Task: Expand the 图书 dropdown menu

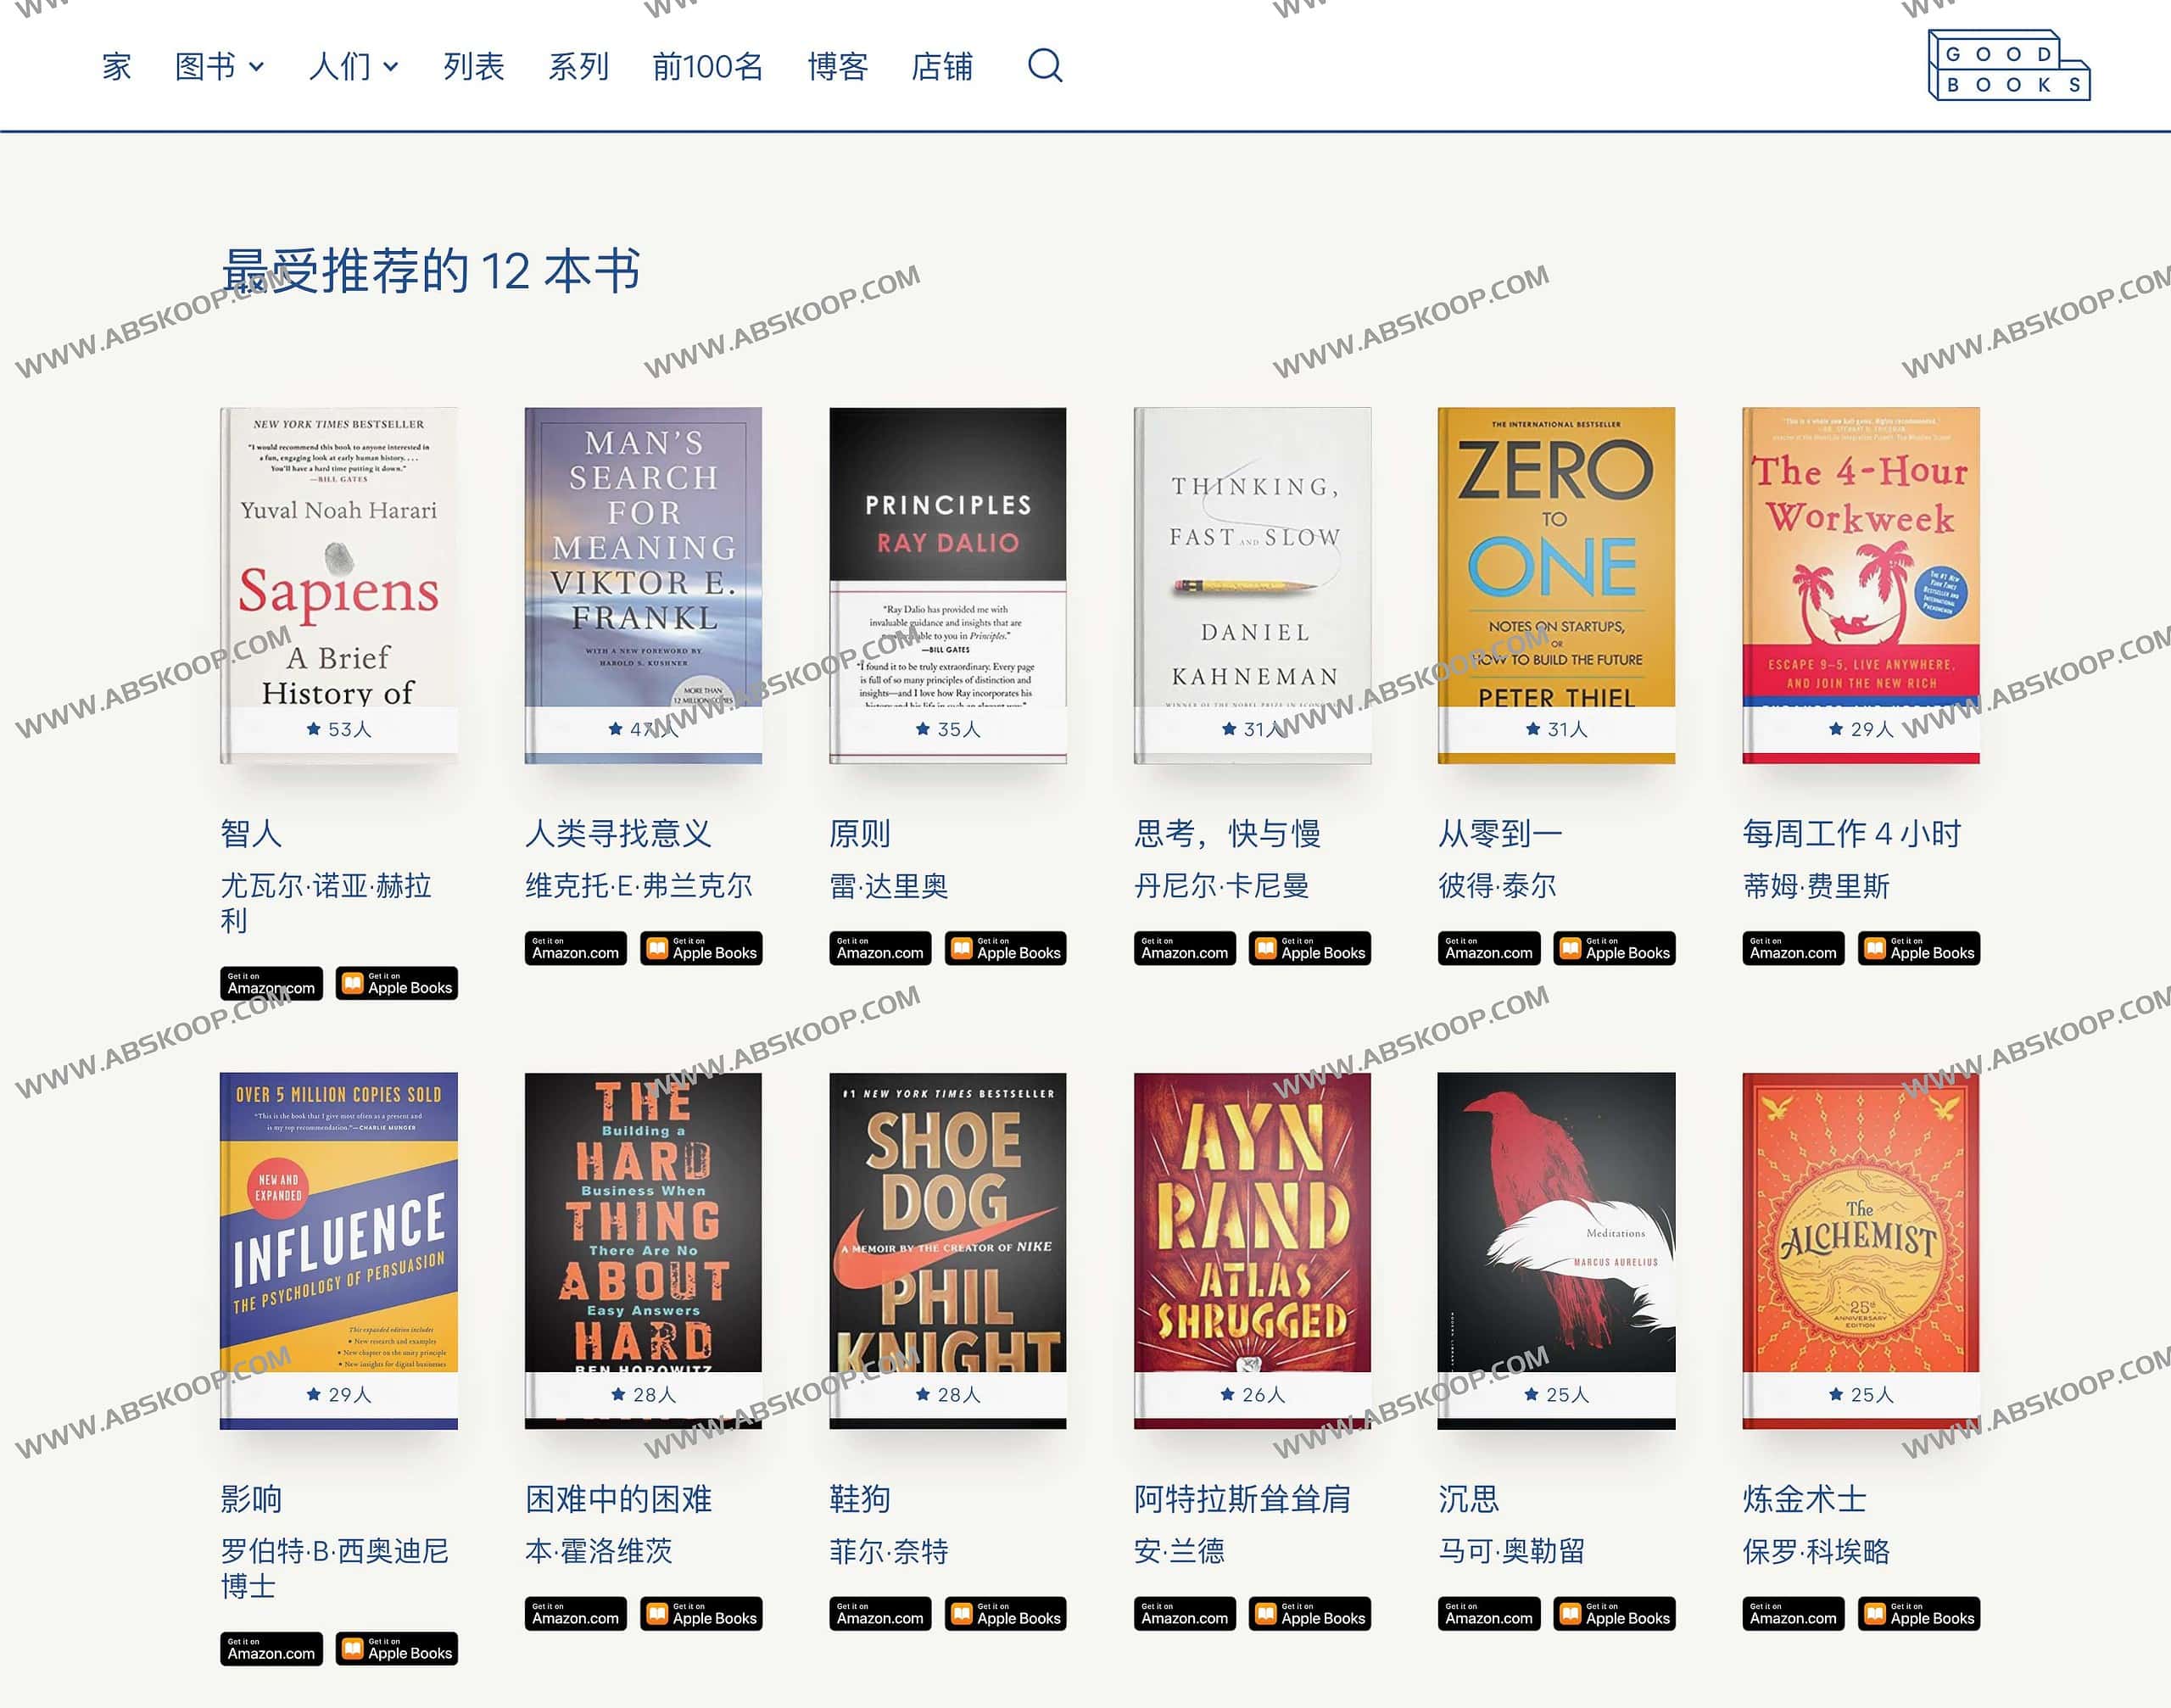Action: [219, 67]
